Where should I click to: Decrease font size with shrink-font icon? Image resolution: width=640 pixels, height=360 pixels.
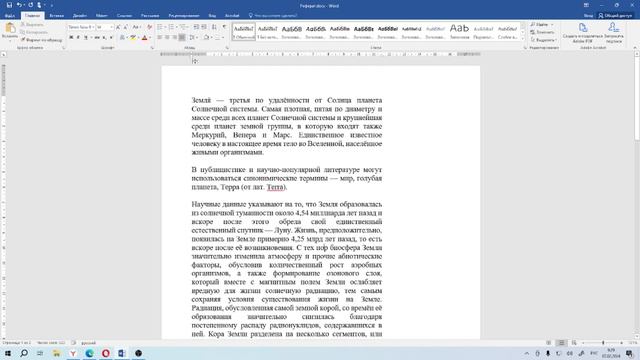click(x=125, y=27)
